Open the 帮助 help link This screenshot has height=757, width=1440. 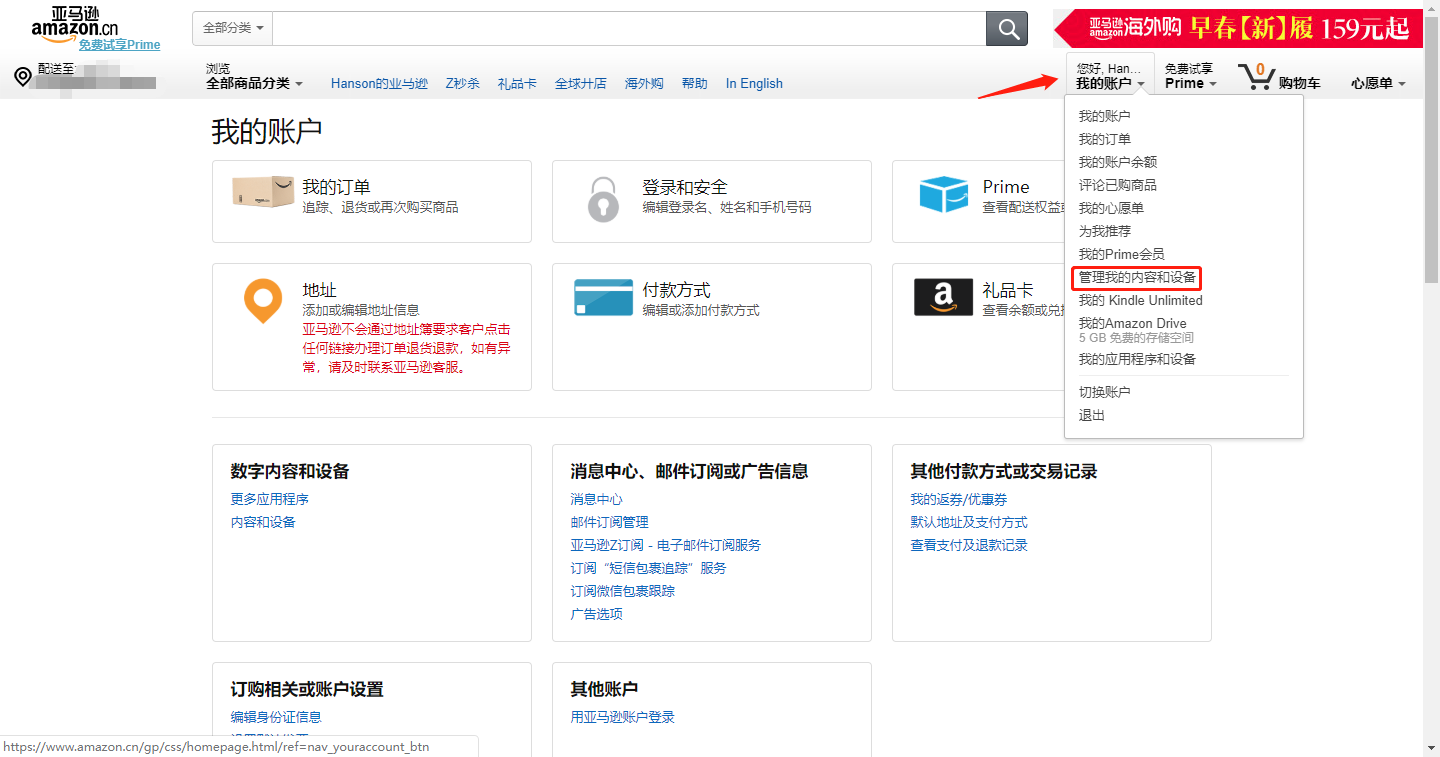[x=694, y=84]
